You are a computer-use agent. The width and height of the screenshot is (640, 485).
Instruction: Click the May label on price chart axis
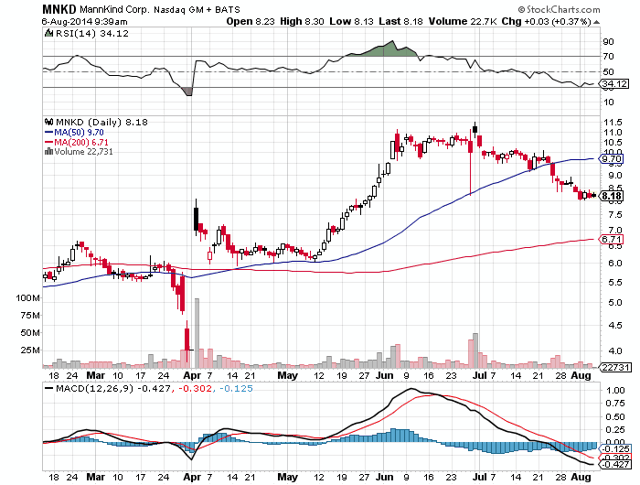287,376
